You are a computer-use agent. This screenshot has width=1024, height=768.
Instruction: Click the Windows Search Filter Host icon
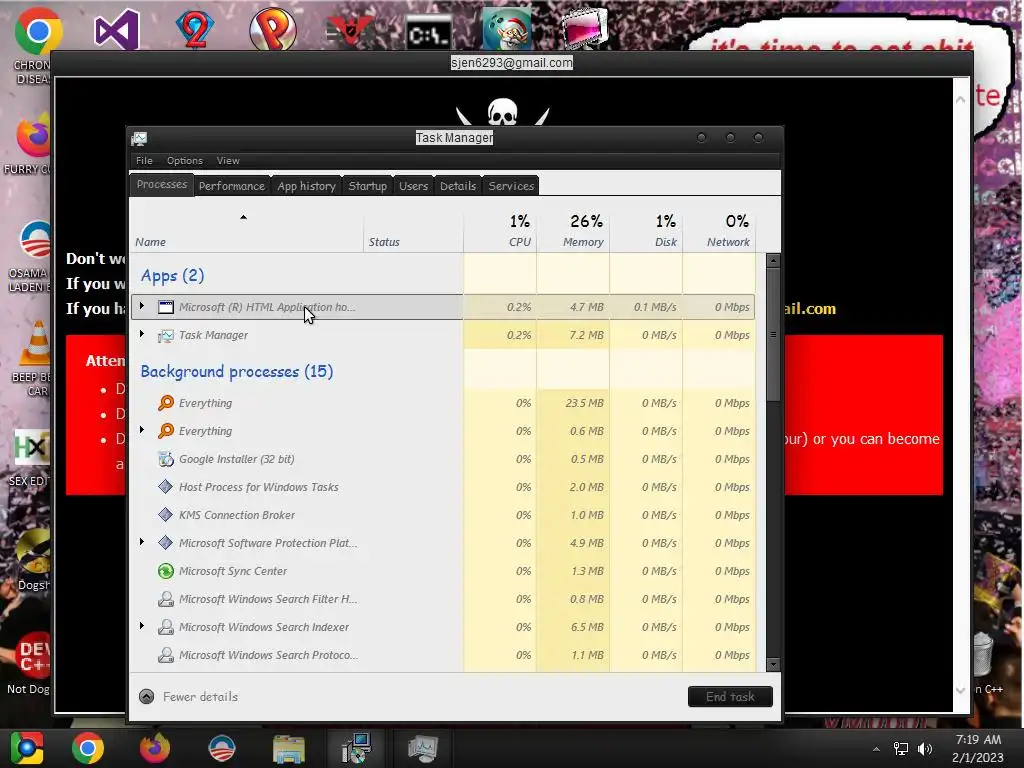[166, 600]
